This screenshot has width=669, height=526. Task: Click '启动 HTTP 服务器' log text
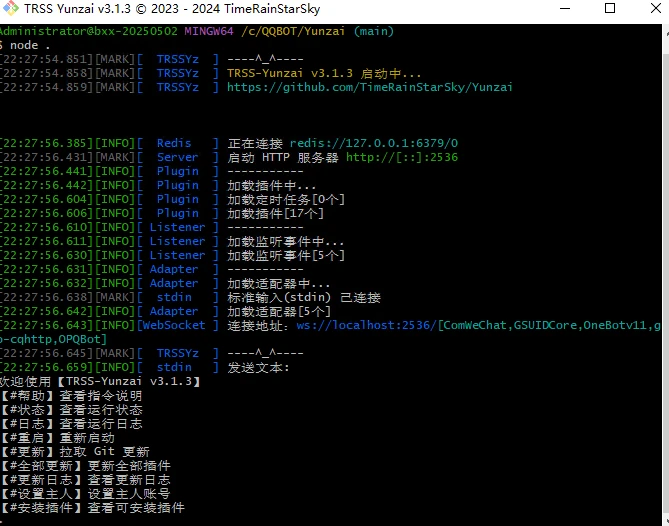pos(283,157)
